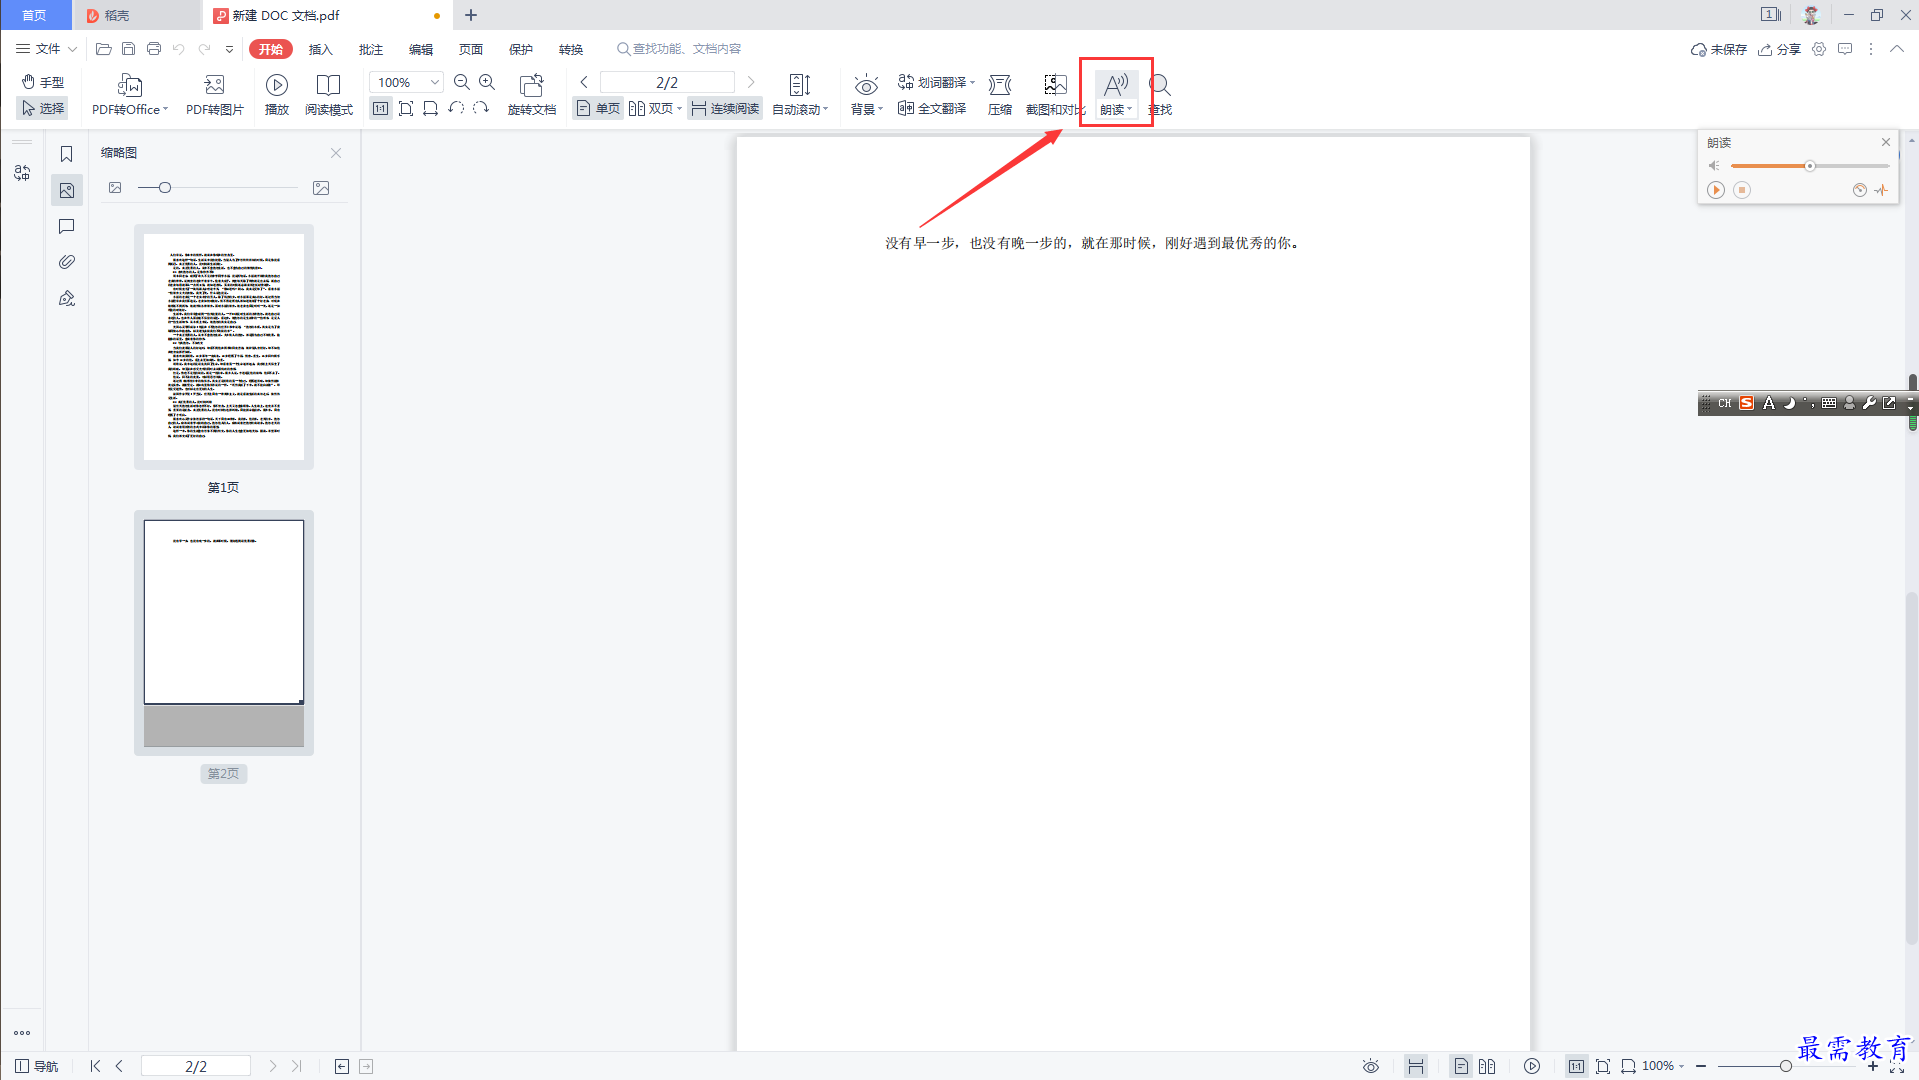Click 旋转文档 rotate document
Viewport: 1919px width, 1080px height.
532,96
